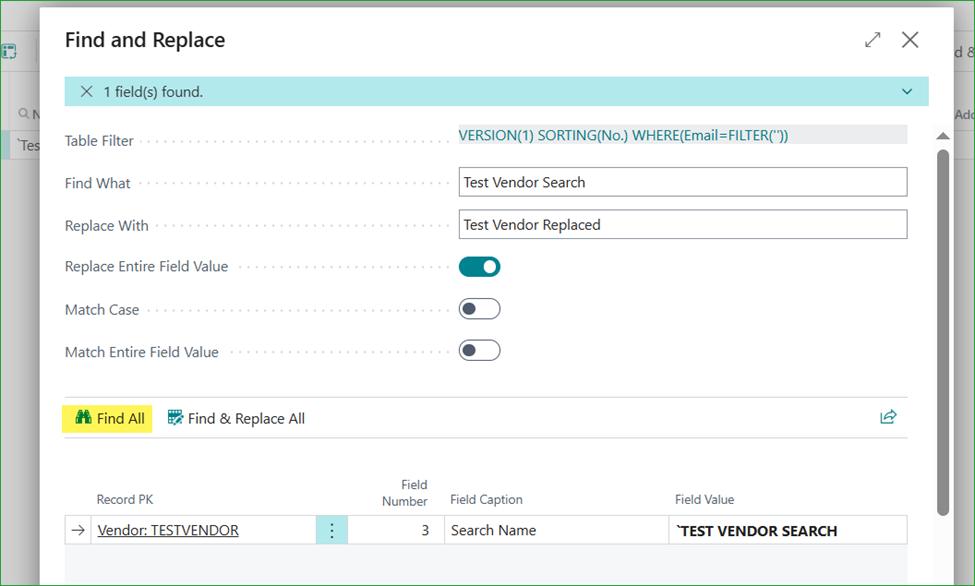The height and width of the screenshot is (586, 975).
Task: Click the share icon above results
Action: 888,417
